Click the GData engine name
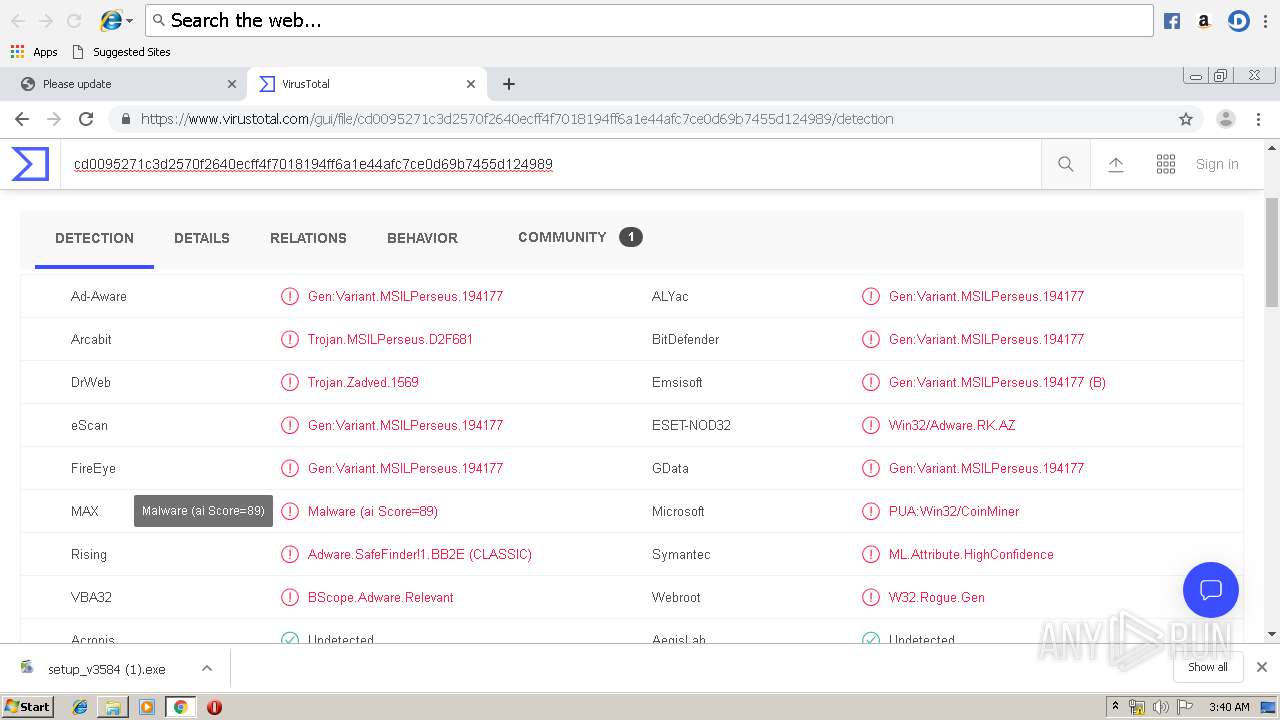This screenshot has width=1280, height=720. [670, 468]
